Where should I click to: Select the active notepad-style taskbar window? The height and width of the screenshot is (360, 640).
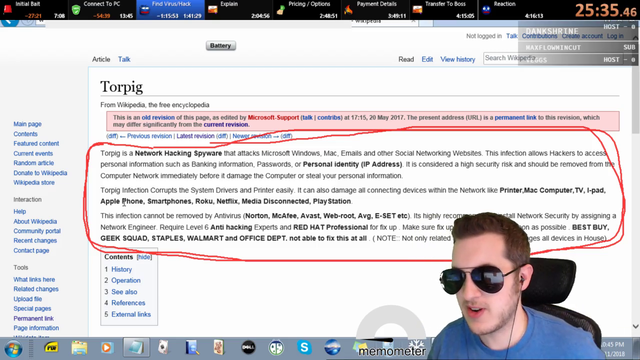136,348
